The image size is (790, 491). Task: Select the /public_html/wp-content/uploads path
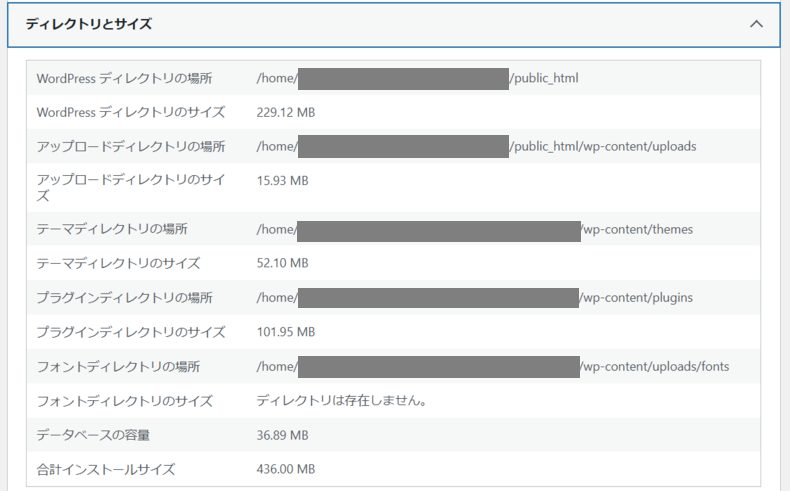(x=603, y=147)
